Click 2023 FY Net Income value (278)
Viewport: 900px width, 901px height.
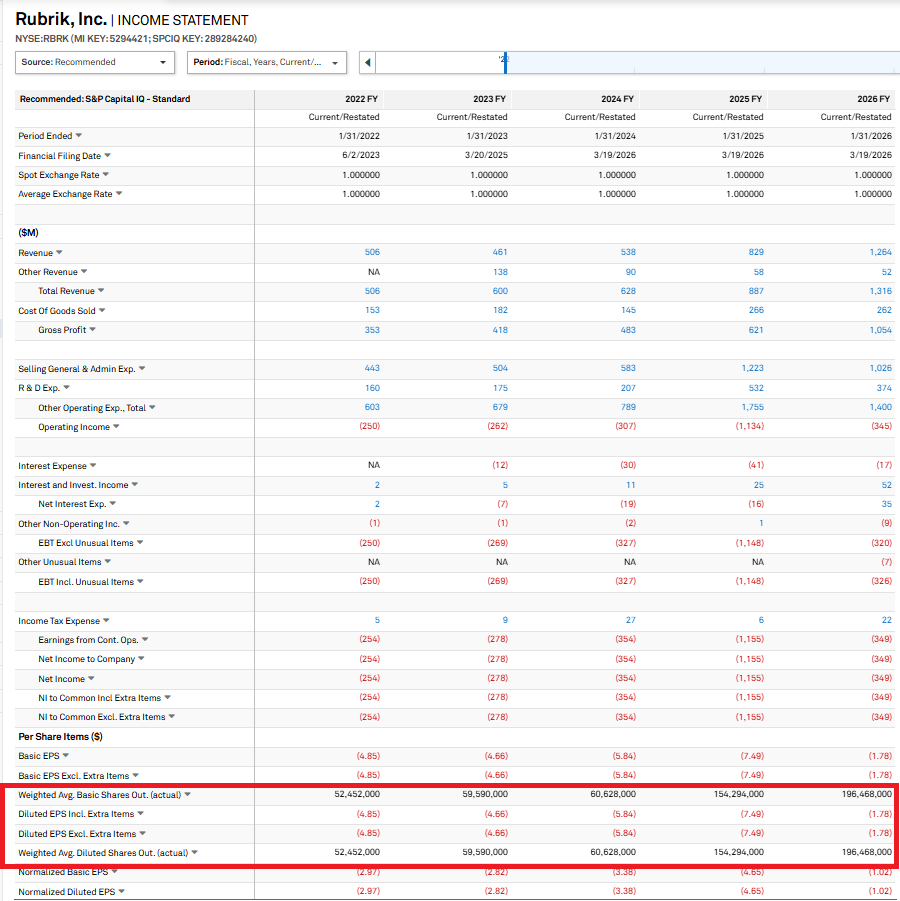click(x=497, y=678)
